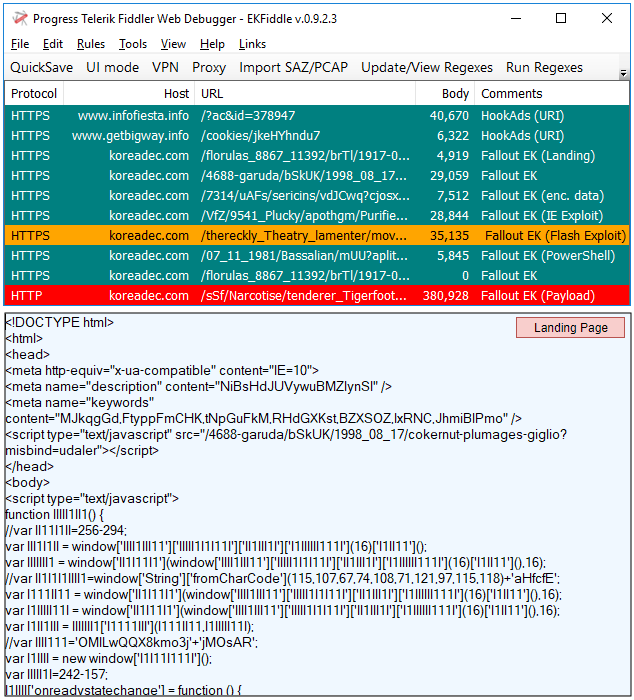Click the VPN toolbar item
Image resolution: width=634 pixels, height=700 pixels.
tap(165, 67)
